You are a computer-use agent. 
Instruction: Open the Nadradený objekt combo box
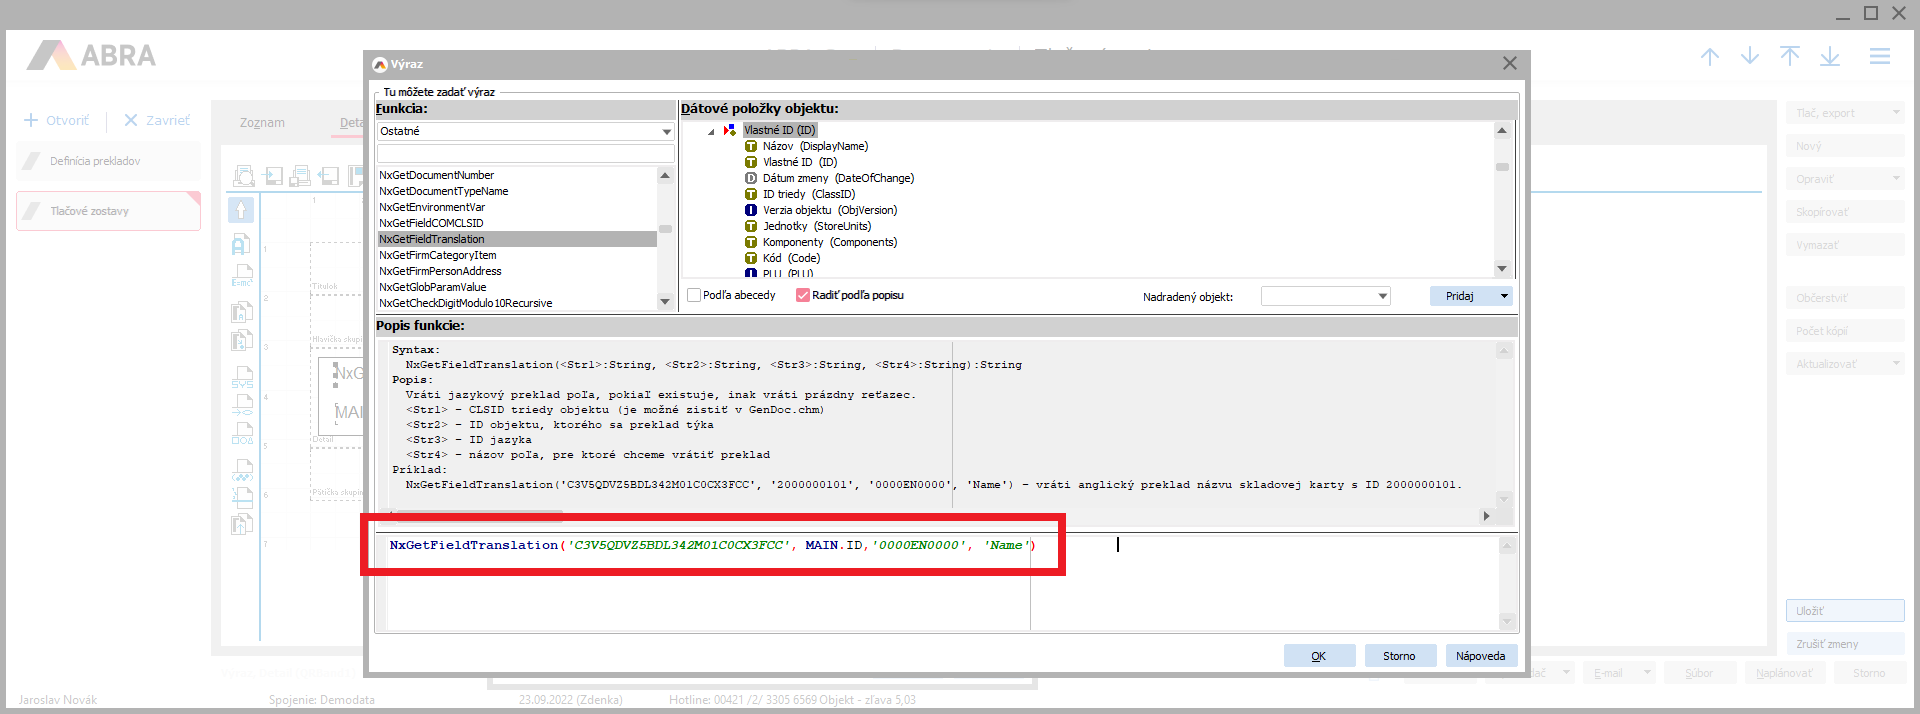[1382, 296]
